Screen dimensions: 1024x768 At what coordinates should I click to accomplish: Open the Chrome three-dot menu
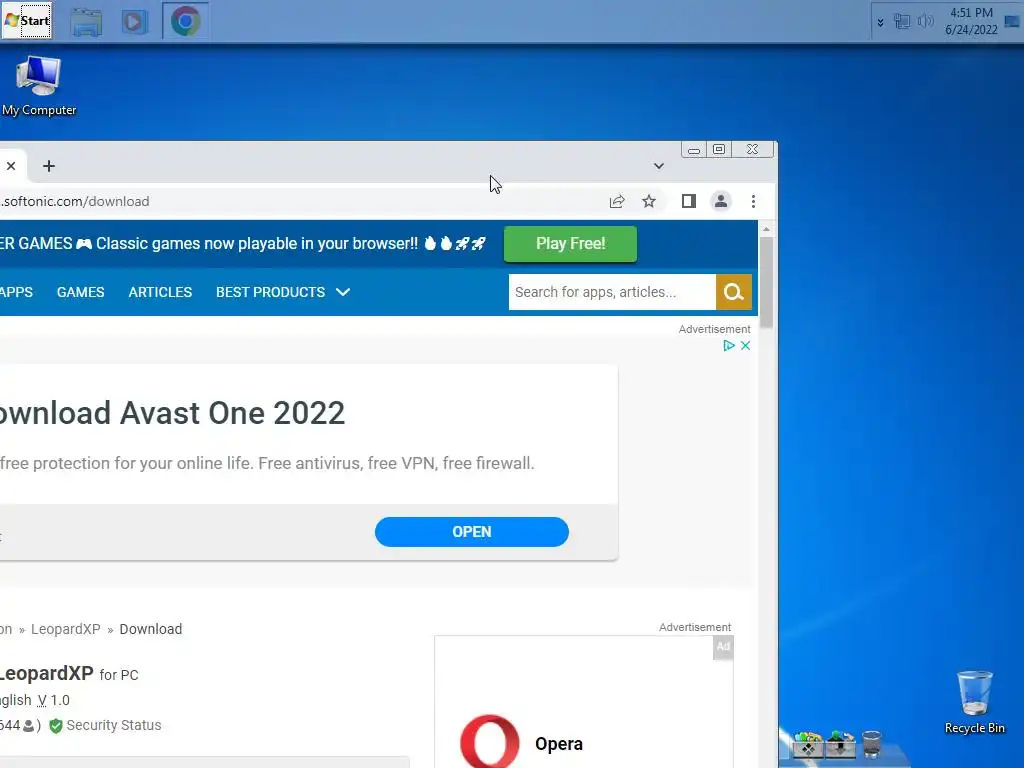click(753, 201)
